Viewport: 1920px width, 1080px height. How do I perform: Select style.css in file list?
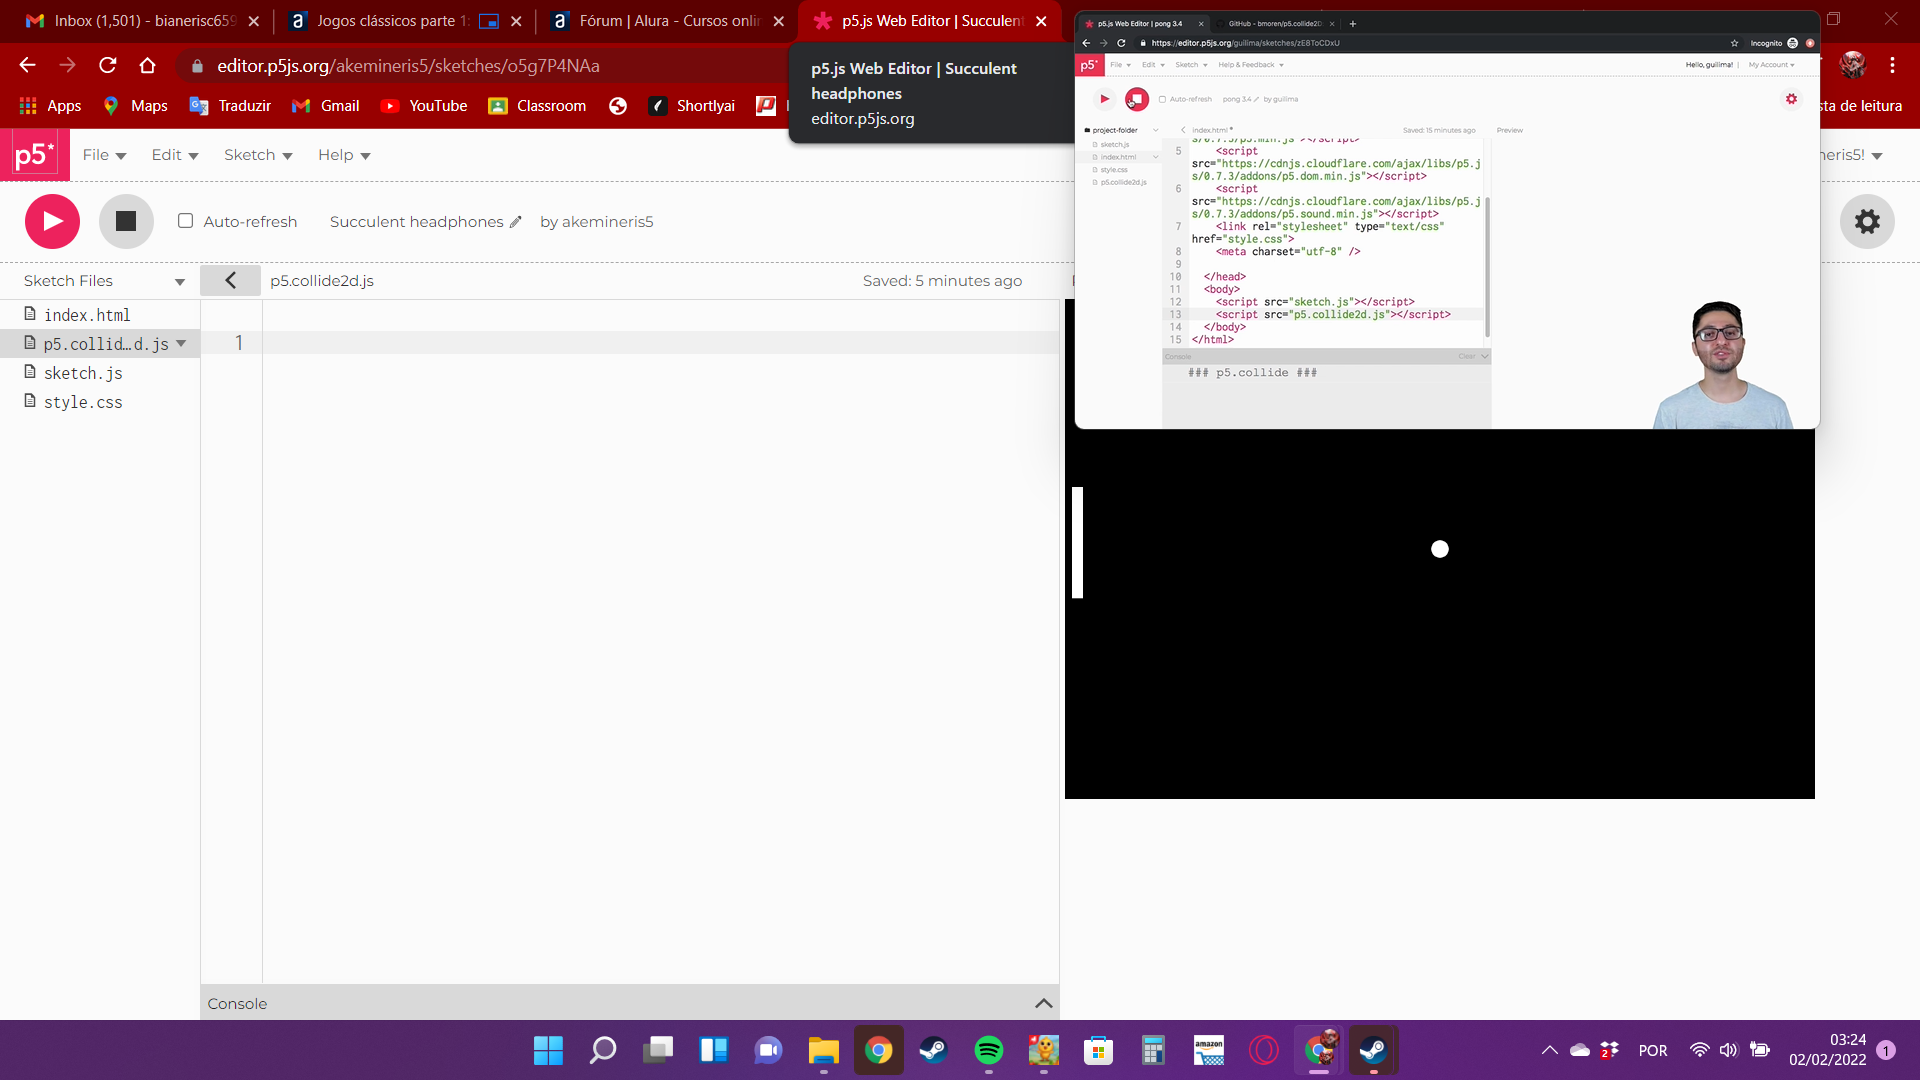point(83,402)
